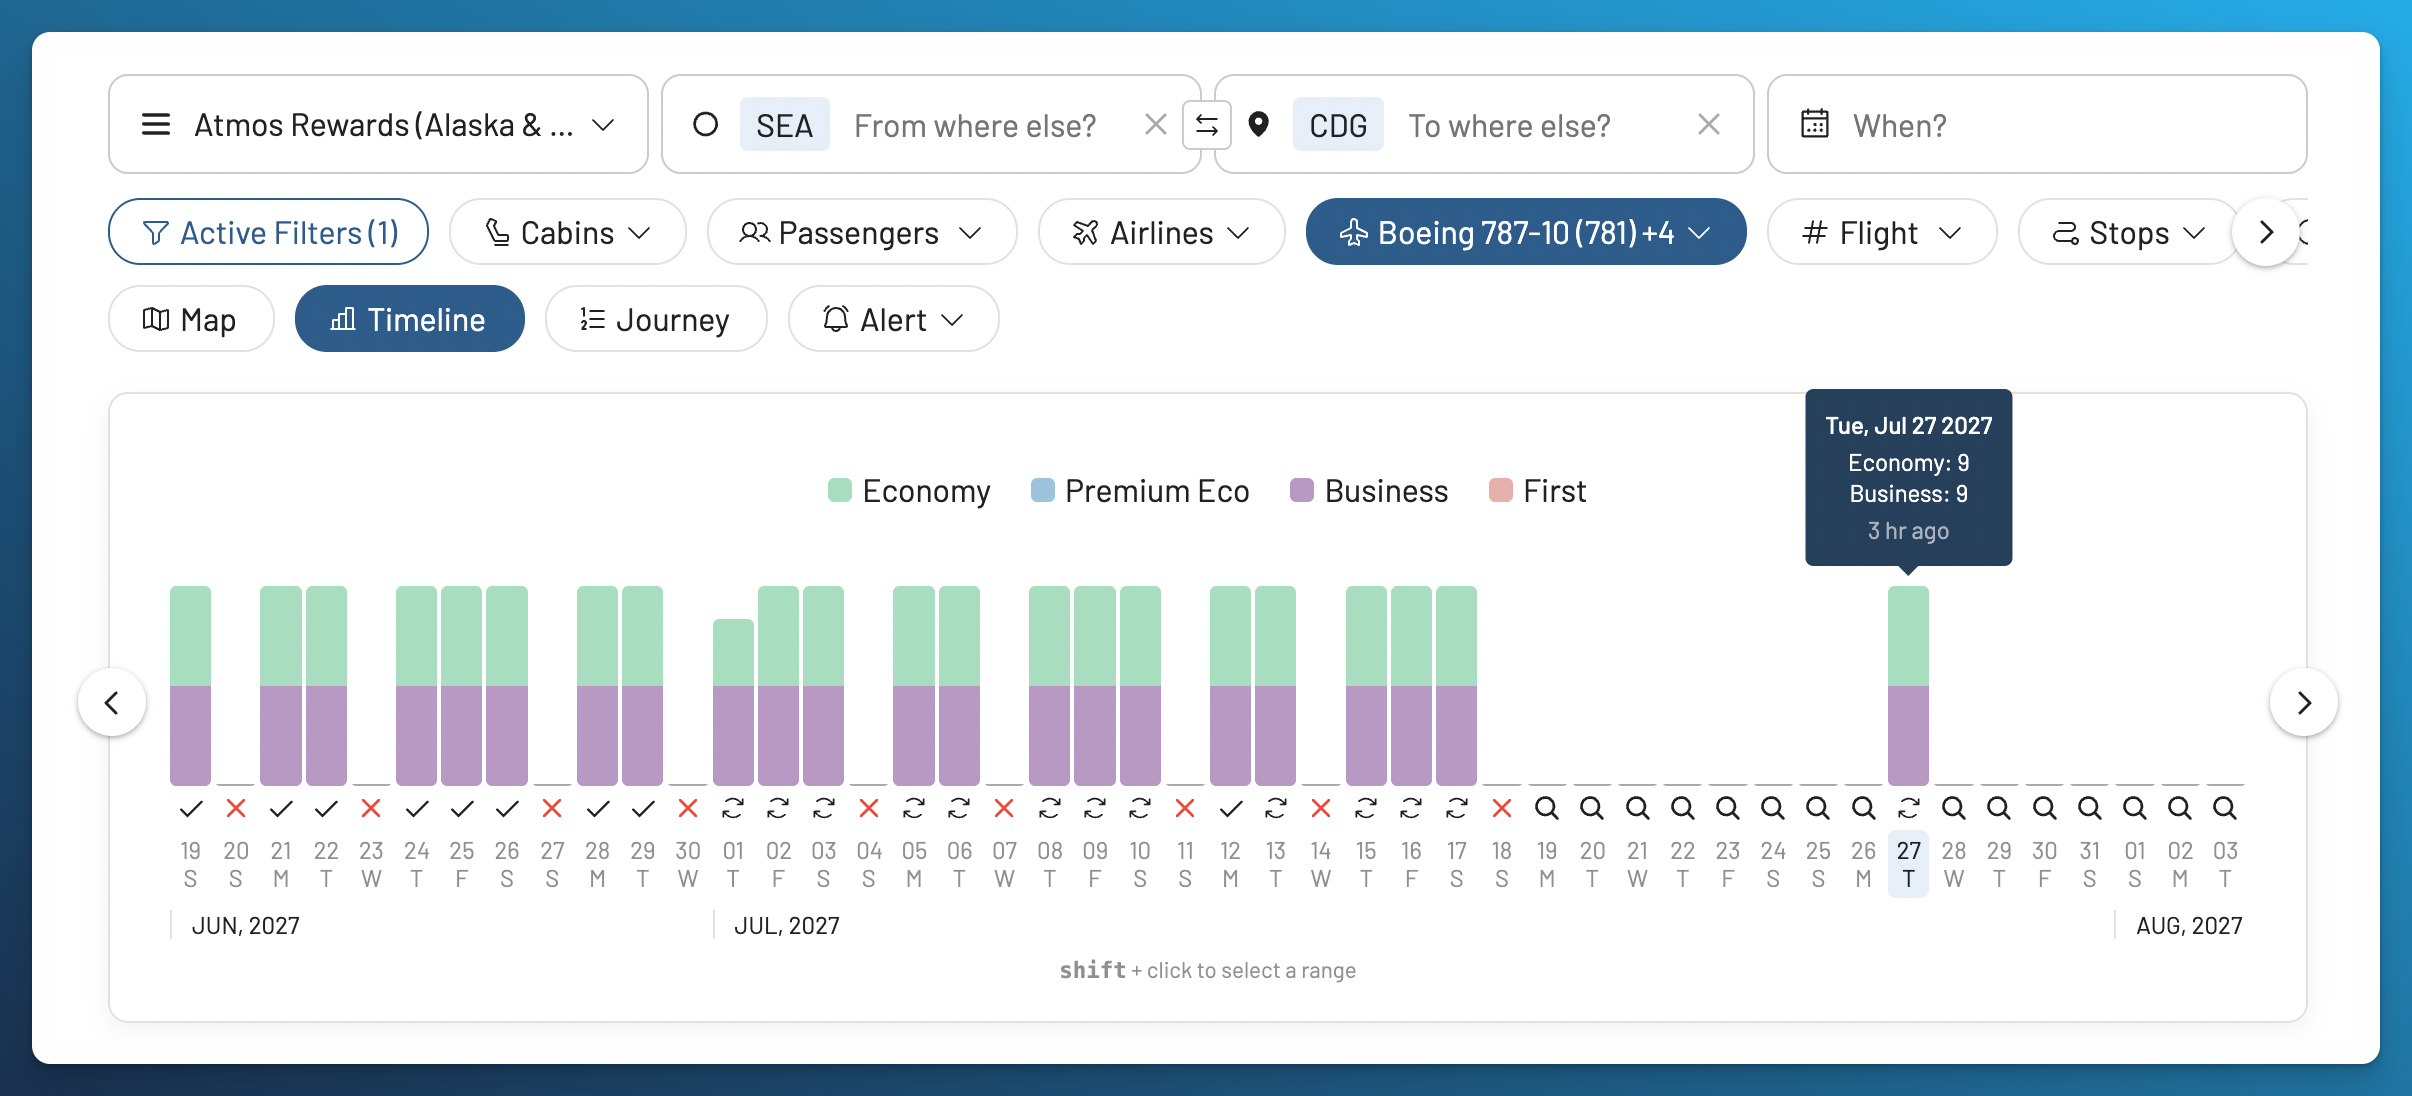Click the calendar icon in When field
Viewport: 2412px width, 1096px height.
[1815, 124]
